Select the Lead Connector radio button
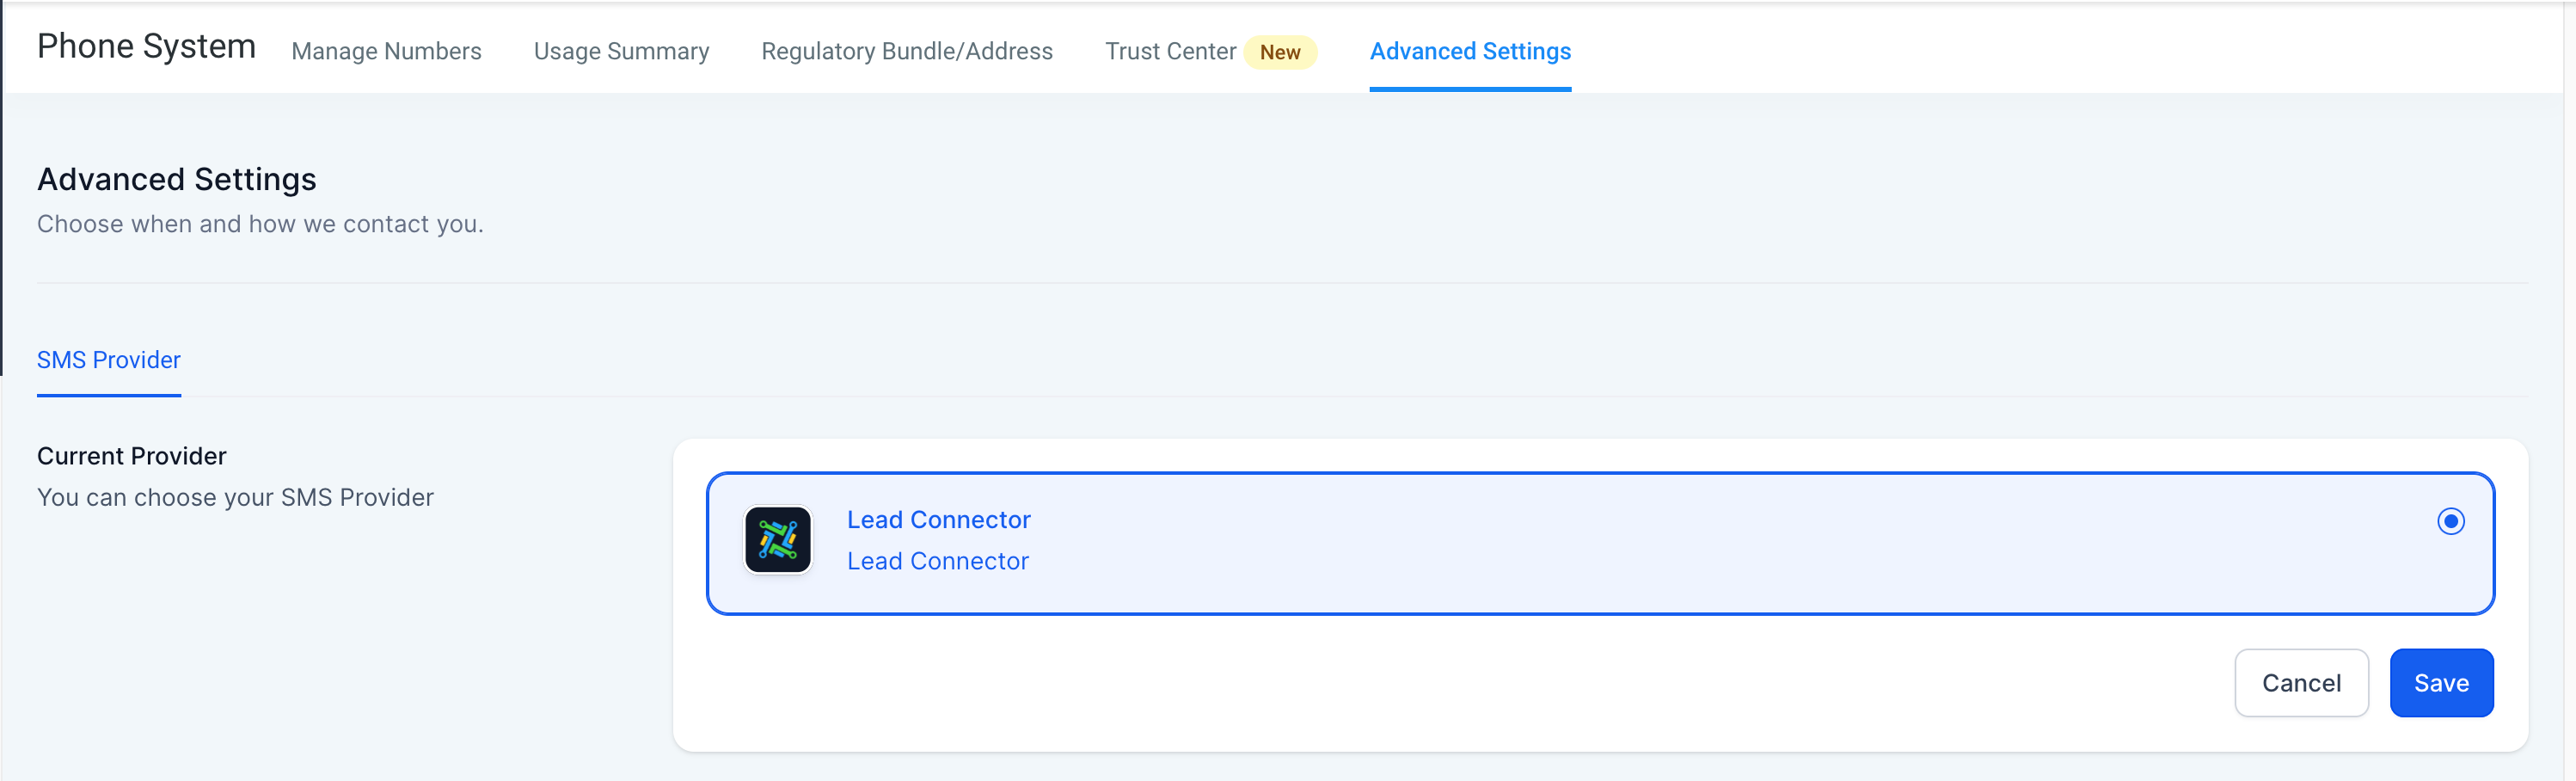The height and width of the screenshot is (781, 2576). point(2450,521)
